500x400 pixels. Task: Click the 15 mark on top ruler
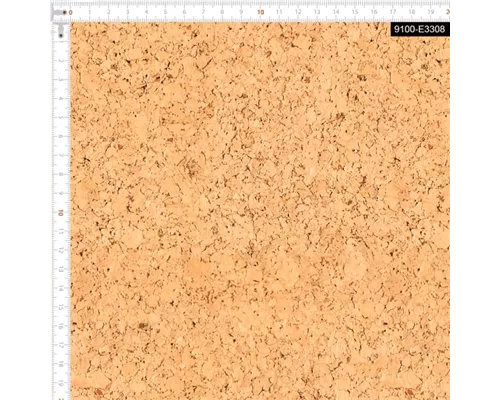pos(355,12)
